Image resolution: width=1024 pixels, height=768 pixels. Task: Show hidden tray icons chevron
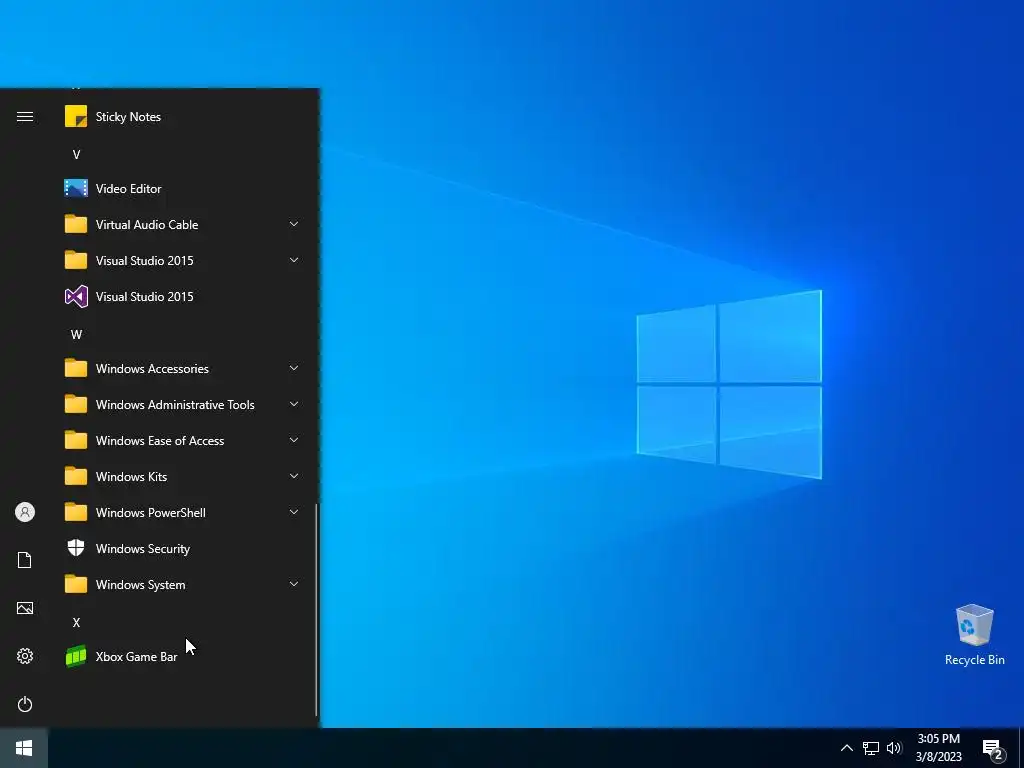point(846,748)
